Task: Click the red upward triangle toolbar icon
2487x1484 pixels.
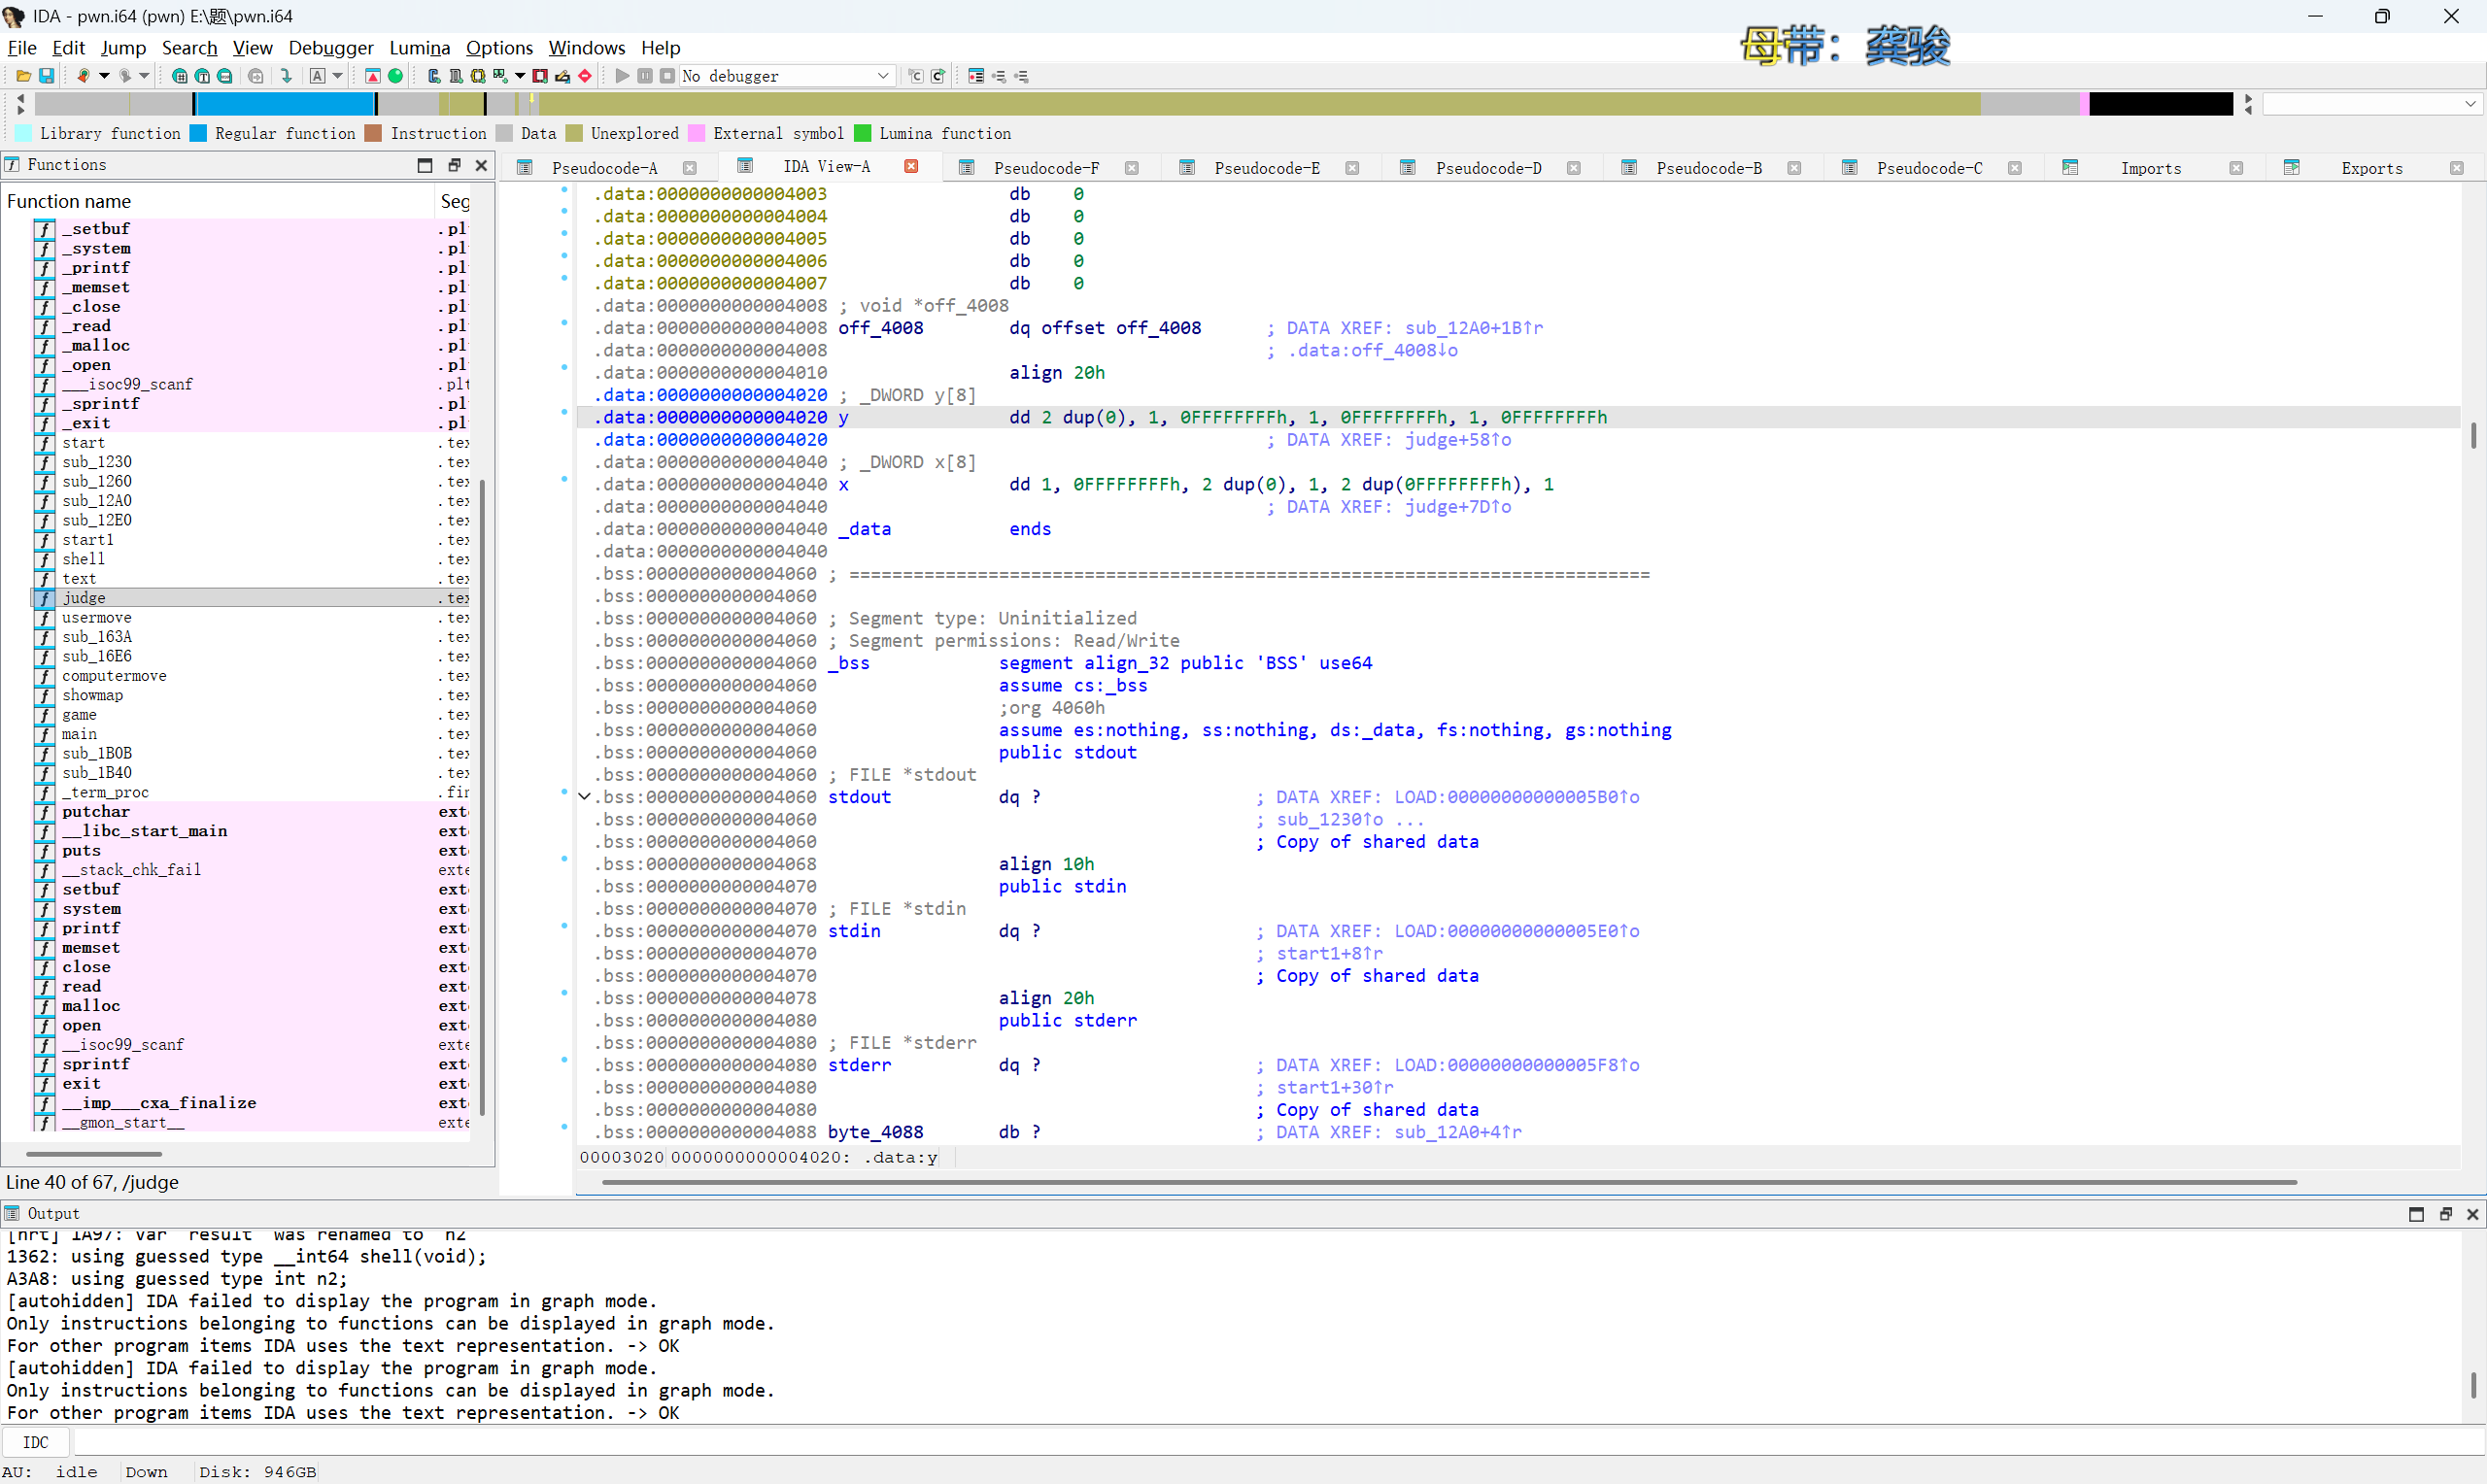Action: (373, 76)
